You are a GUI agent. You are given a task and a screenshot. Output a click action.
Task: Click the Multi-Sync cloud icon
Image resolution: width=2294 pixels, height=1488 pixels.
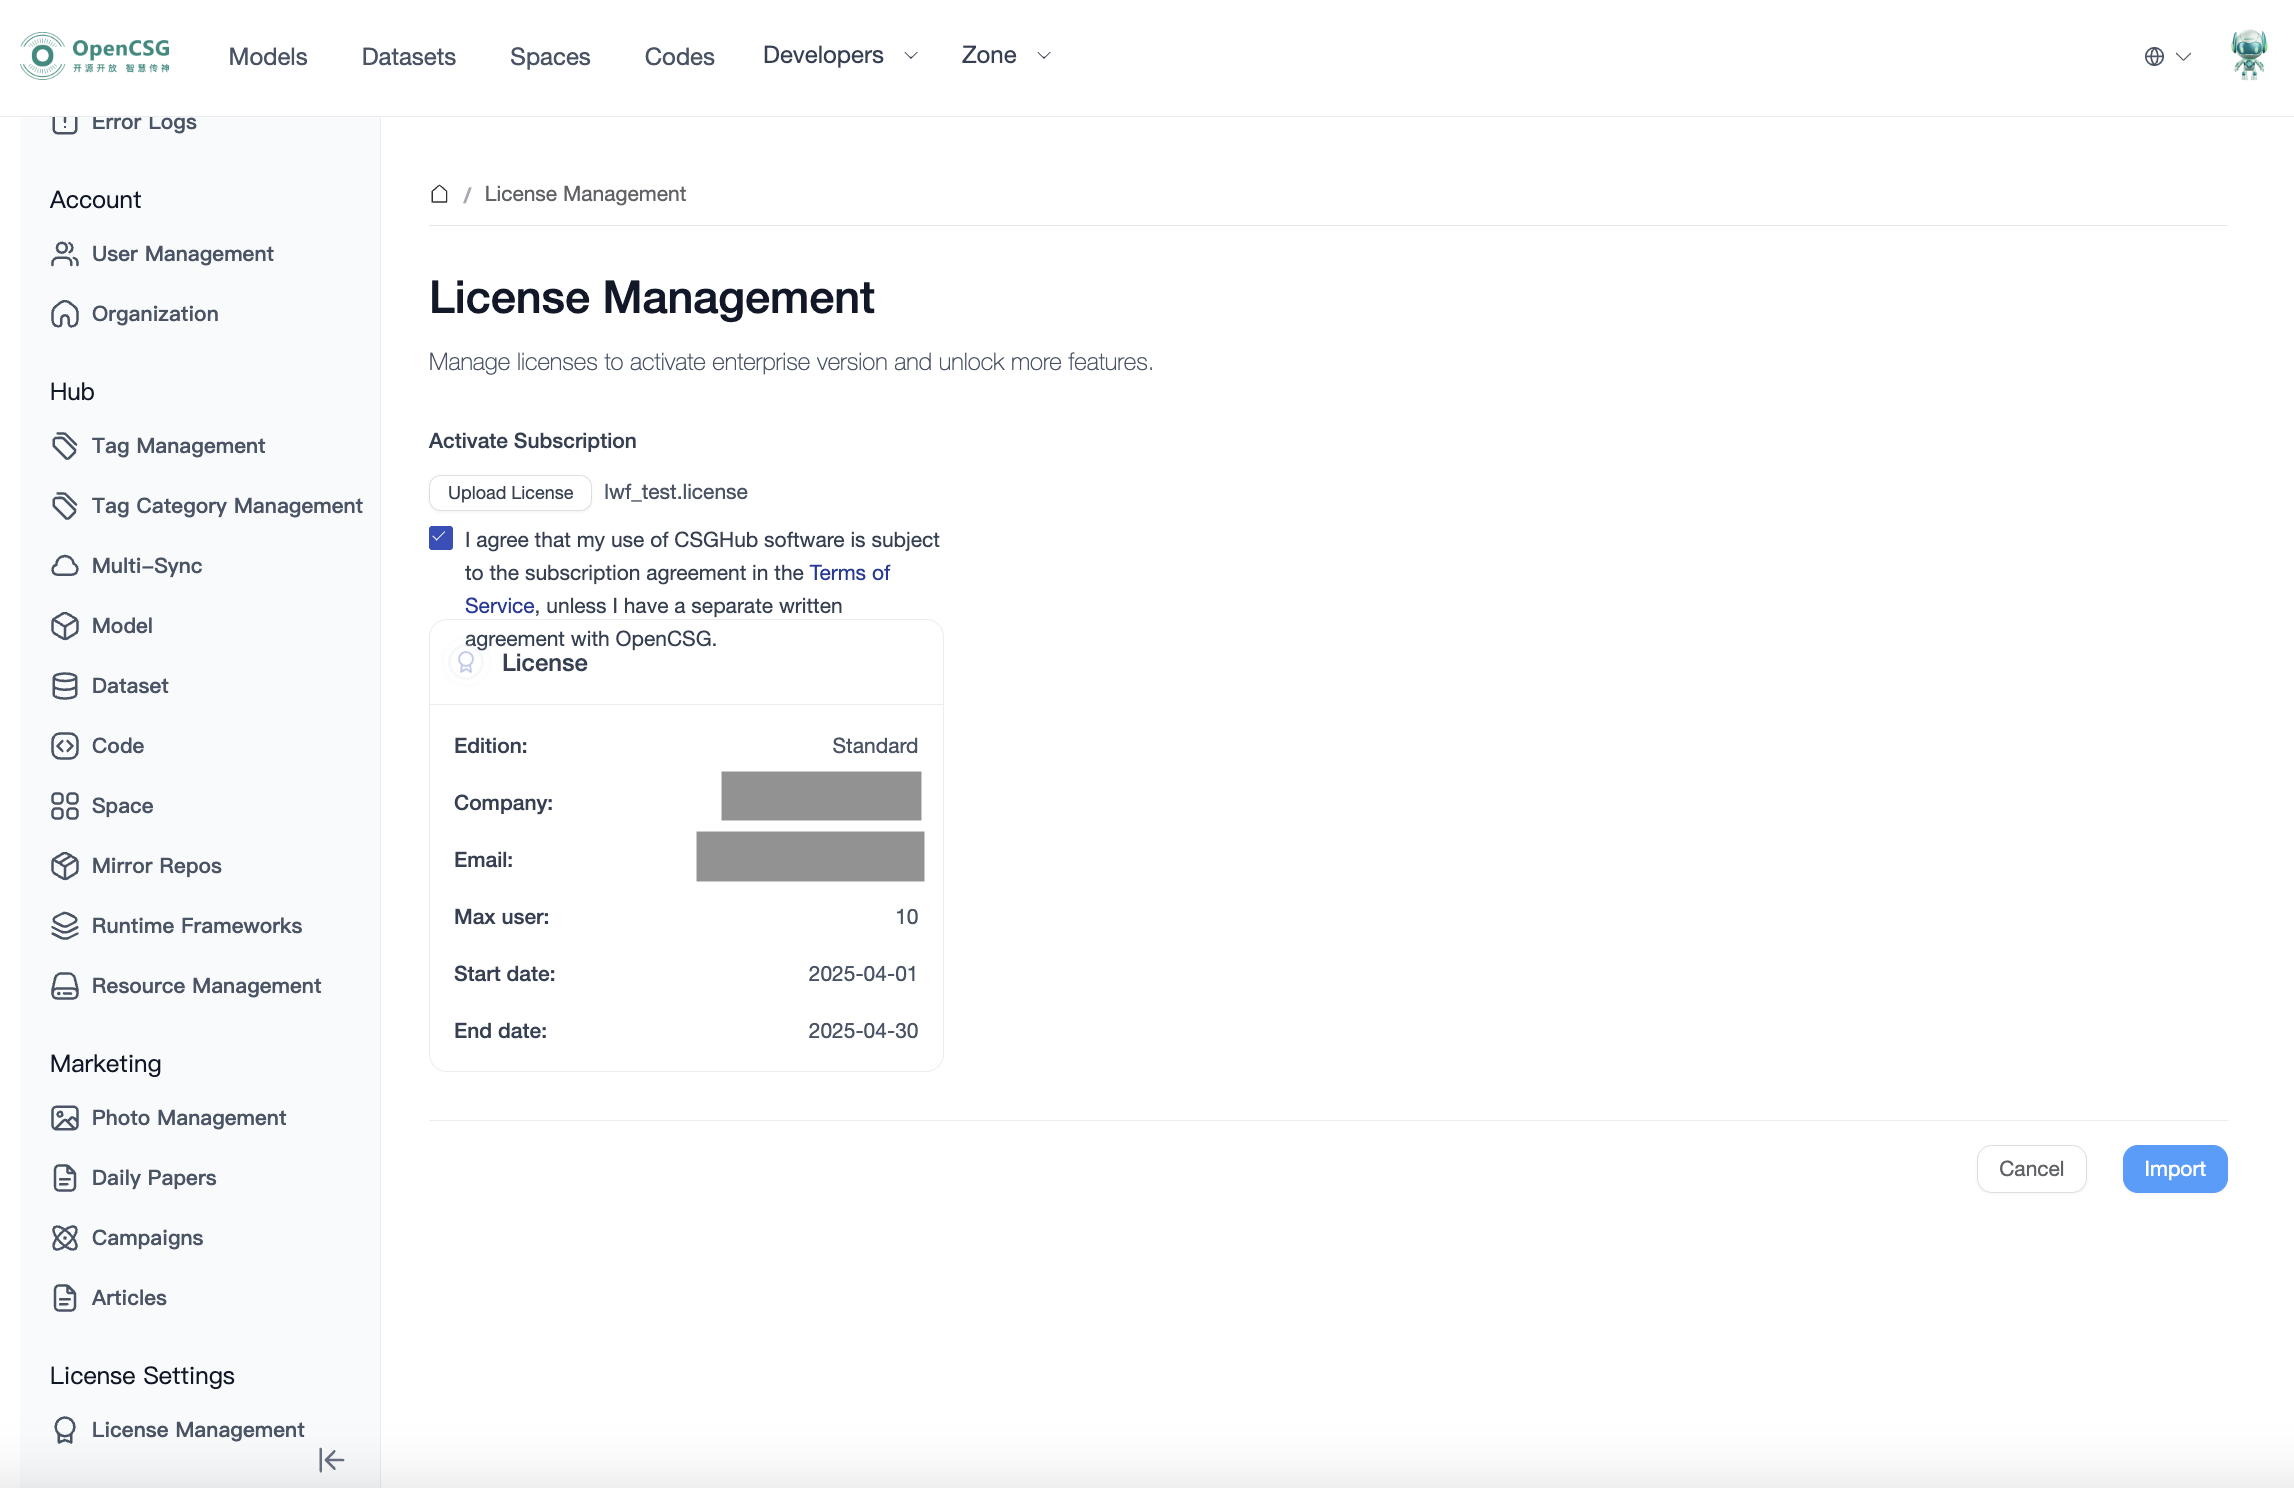[x=65, y=566]
